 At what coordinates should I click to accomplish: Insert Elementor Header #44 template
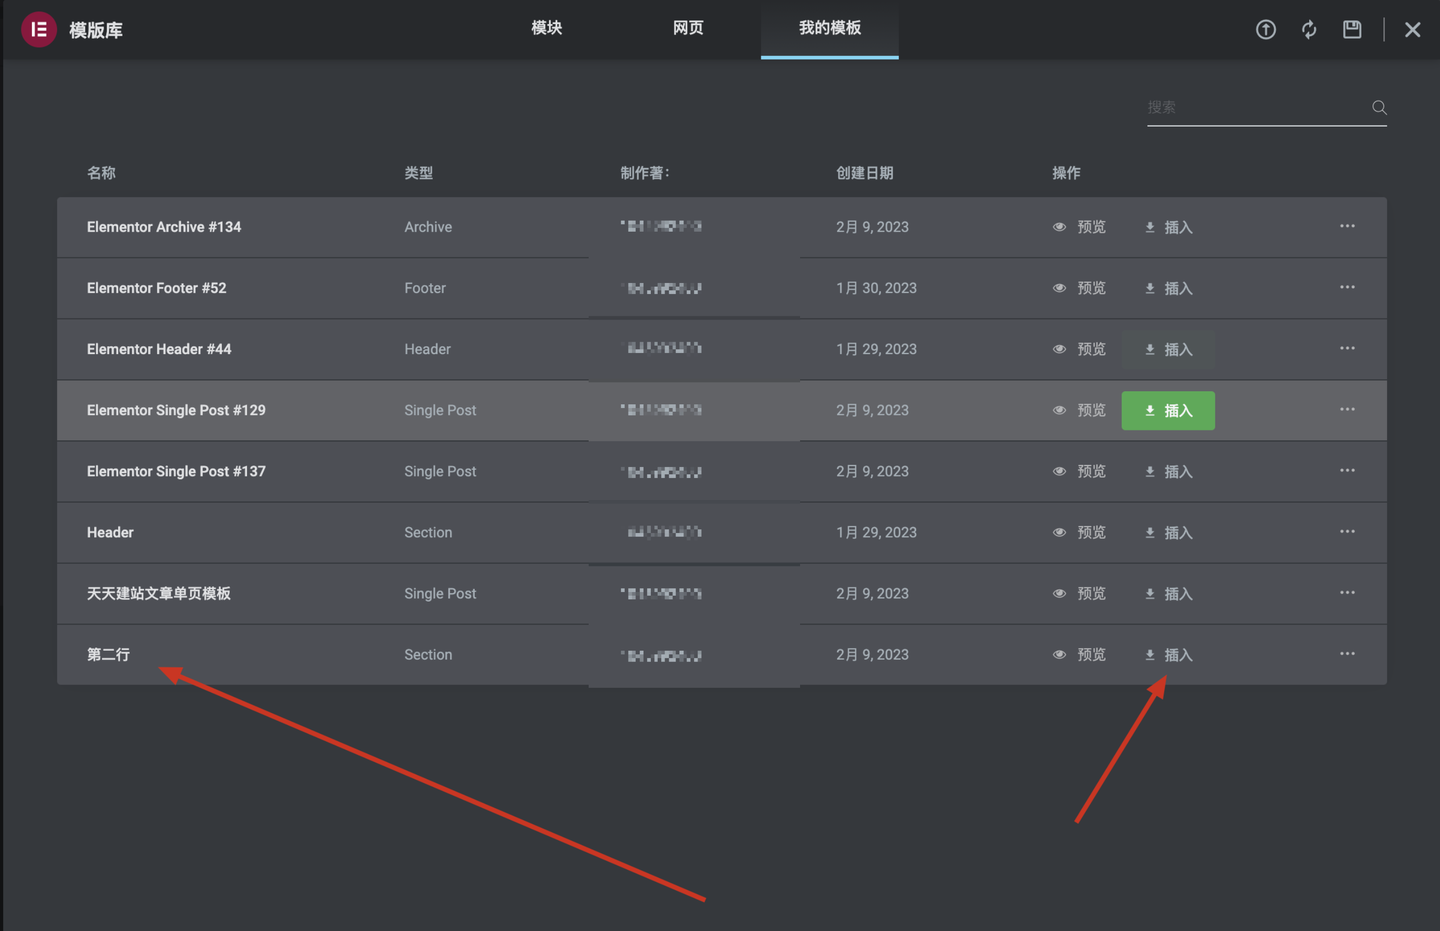pos(1168,349)
